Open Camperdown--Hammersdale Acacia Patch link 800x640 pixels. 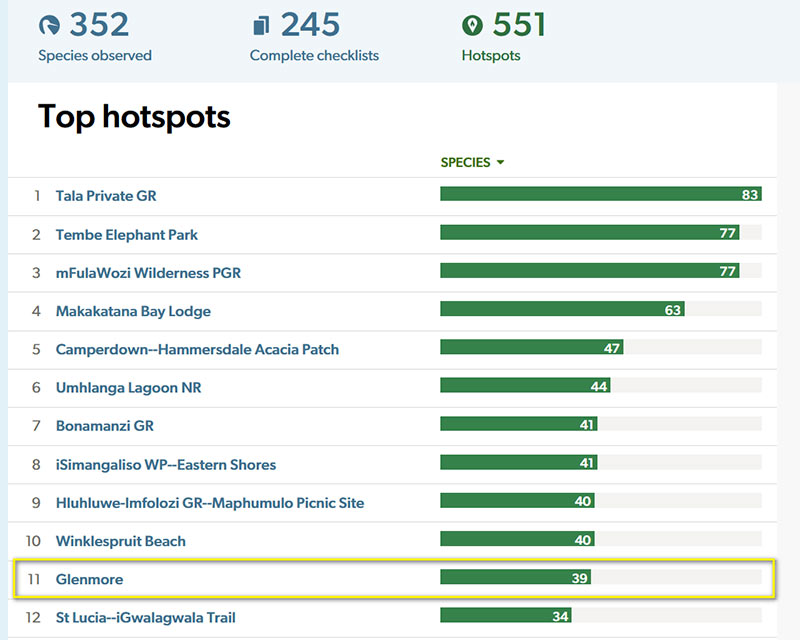pos(197,350)
